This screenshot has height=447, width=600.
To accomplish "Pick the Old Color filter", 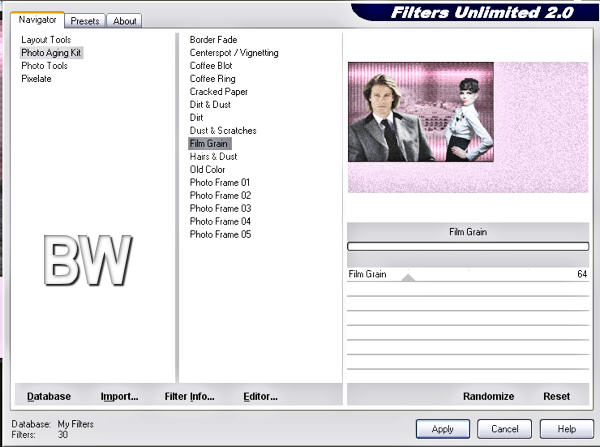I will [x=209, y=170].
